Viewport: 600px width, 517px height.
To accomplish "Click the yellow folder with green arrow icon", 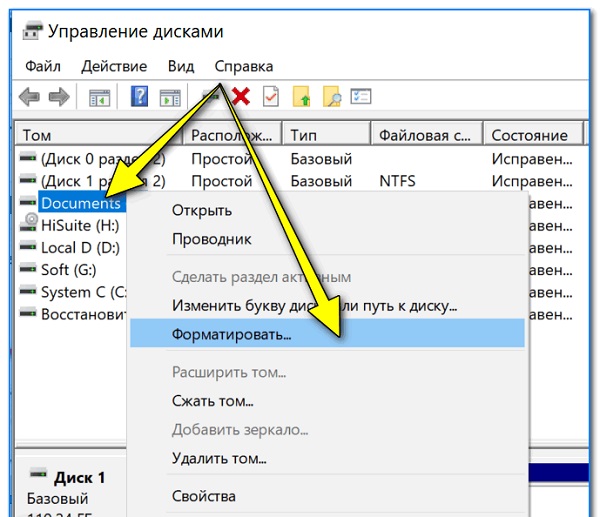I will (x=301, y=96).
